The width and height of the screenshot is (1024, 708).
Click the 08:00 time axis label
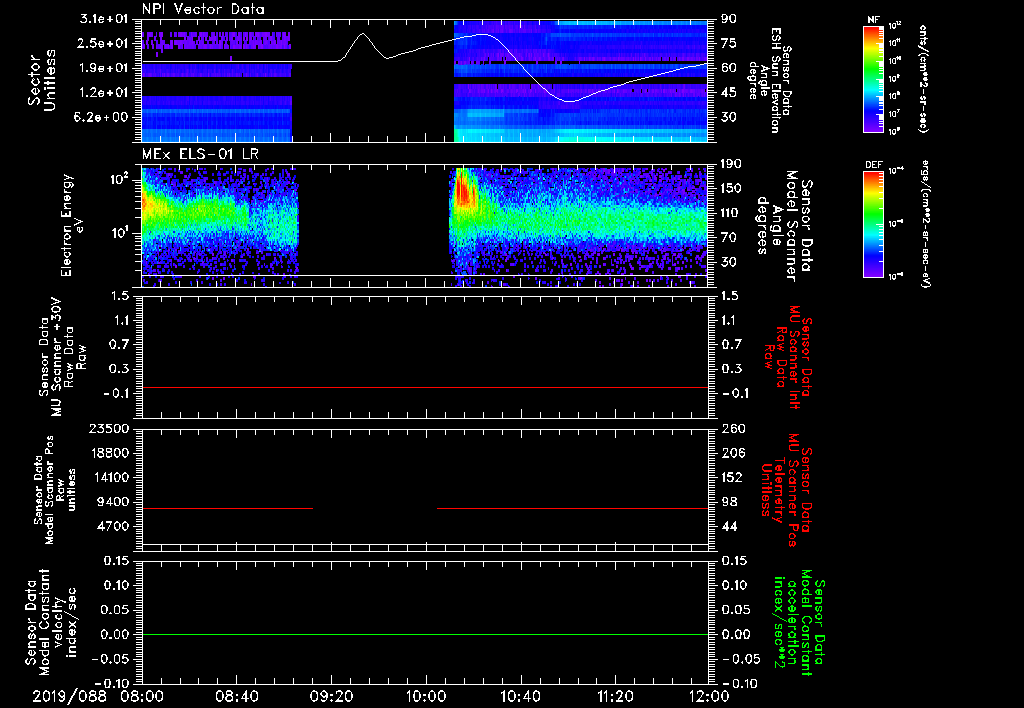[142, 696]
